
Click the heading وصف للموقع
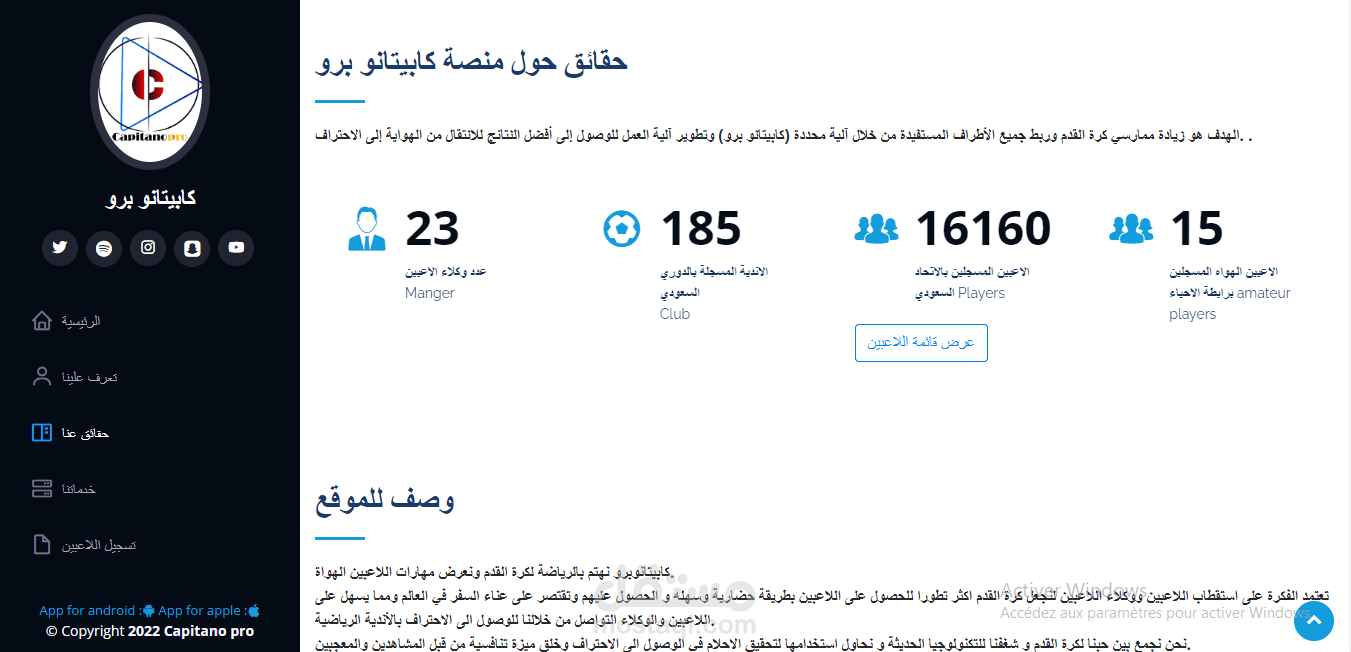click(385, 499)
